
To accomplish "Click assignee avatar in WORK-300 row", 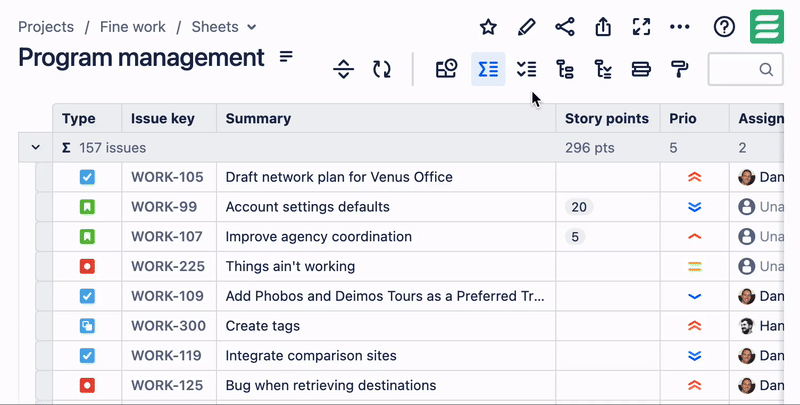I will tap(746, 325).
